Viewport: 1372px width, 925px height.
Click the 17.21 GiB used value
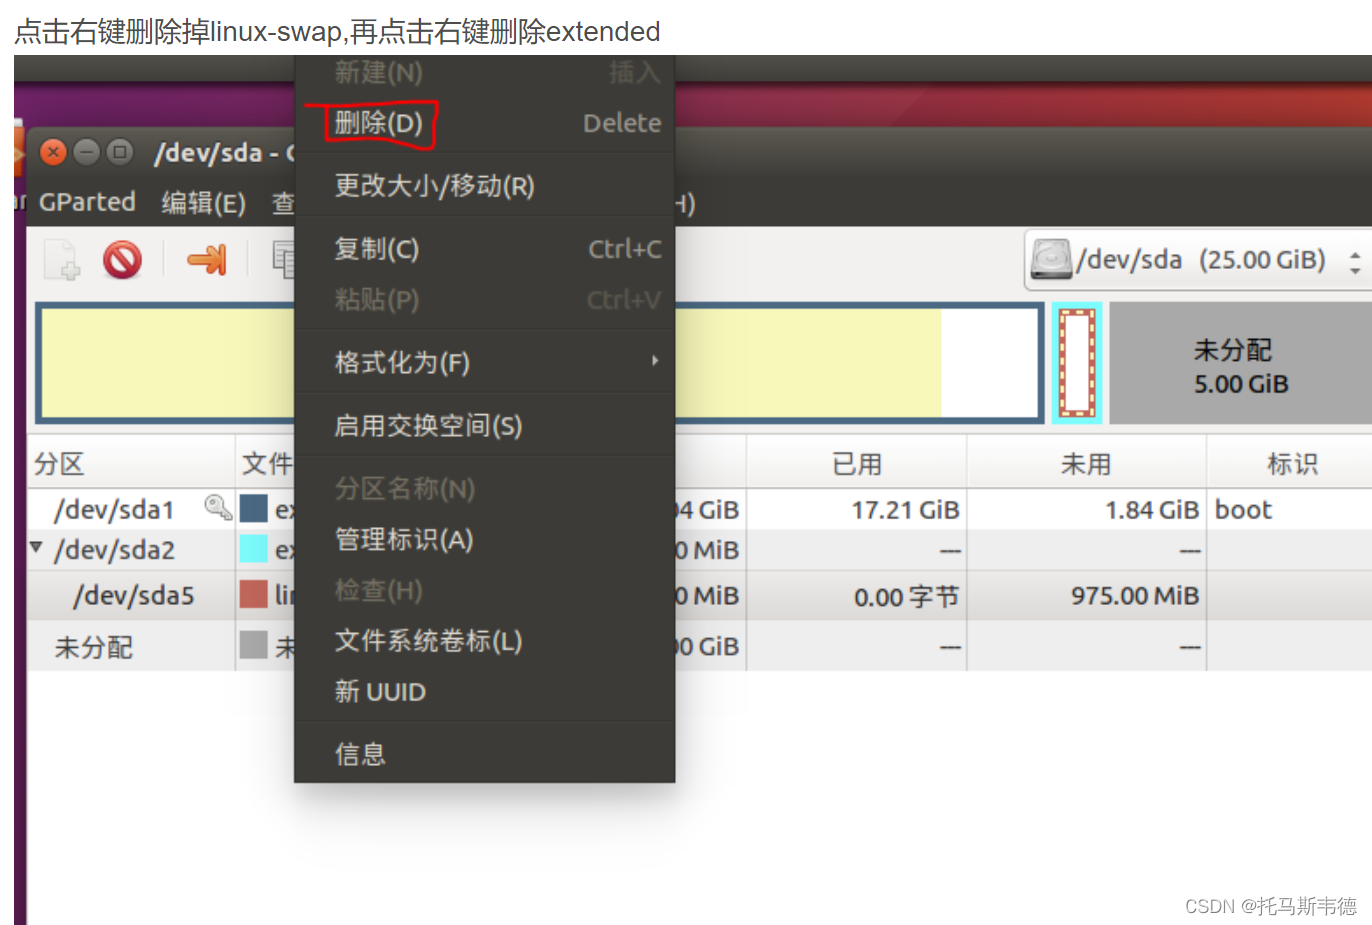tap(905, 510)
